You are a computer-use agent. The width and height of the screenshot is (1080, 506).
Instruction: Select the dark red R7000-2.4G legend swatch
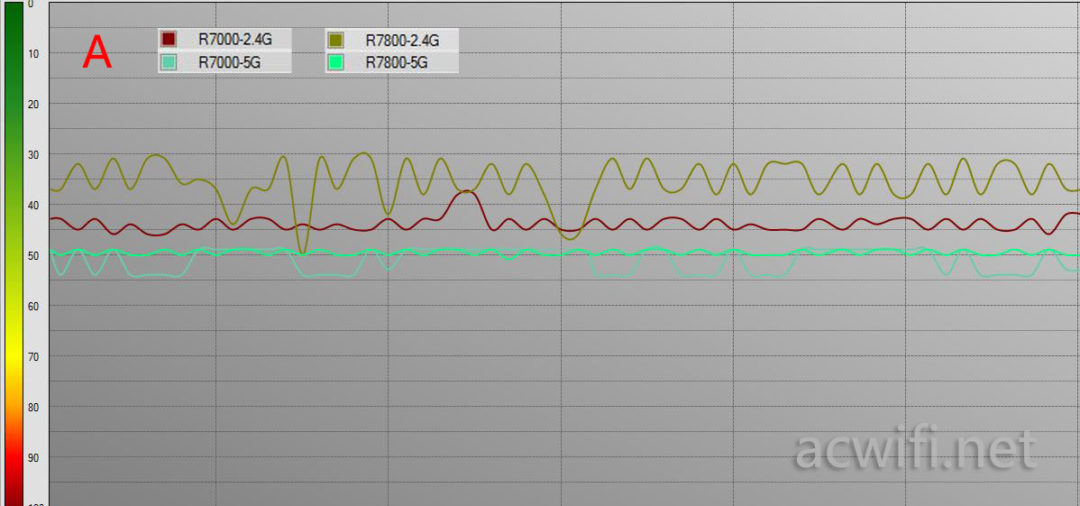pos(168,39)
